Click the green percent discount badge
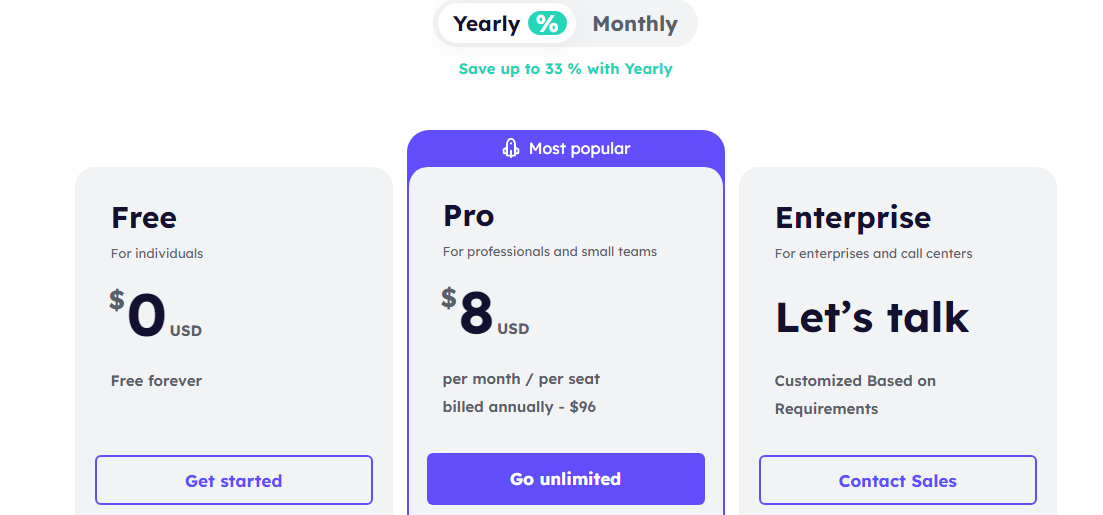The image size is (1103, 515). (546, 24)
